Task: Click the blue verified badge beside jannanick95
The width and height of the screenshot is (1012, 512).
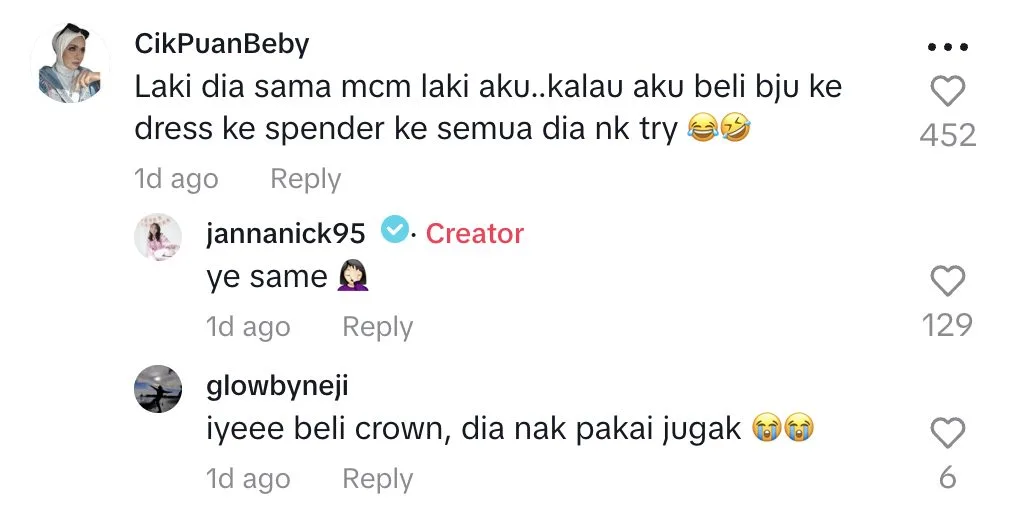Action: pos(395,231)
